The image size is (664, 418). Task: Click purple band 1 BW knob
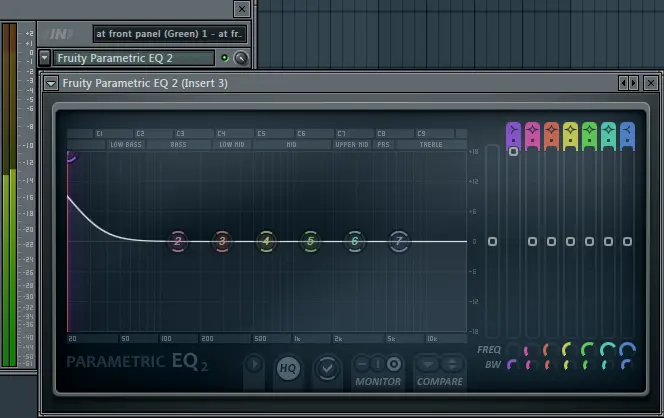512,365
